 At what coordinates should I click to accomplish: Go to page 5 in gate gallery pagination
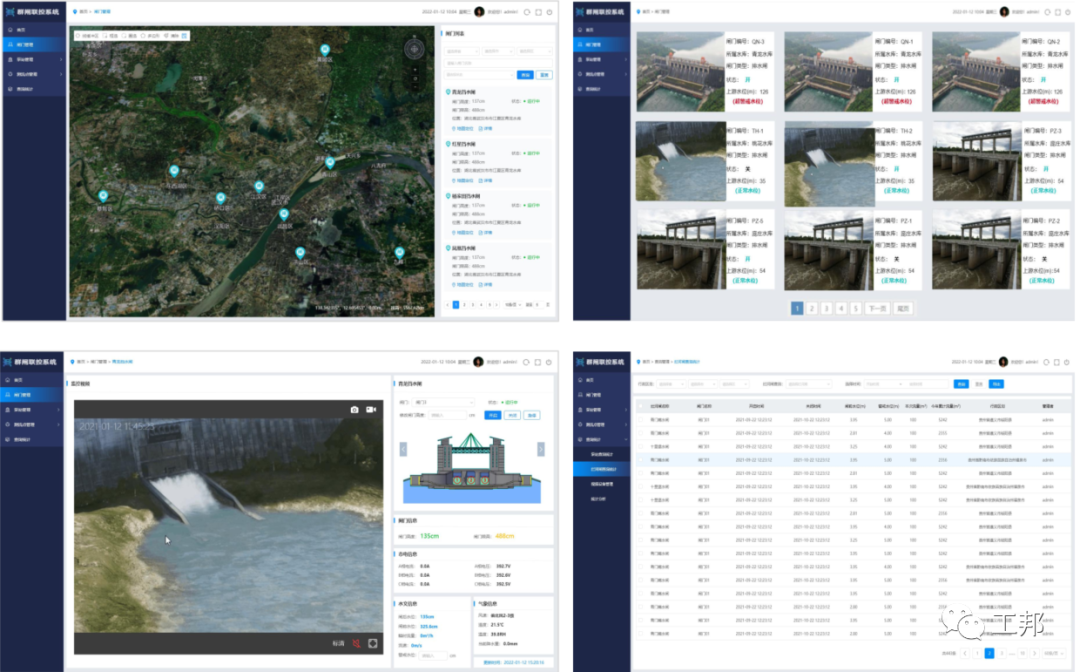[855, 308]
